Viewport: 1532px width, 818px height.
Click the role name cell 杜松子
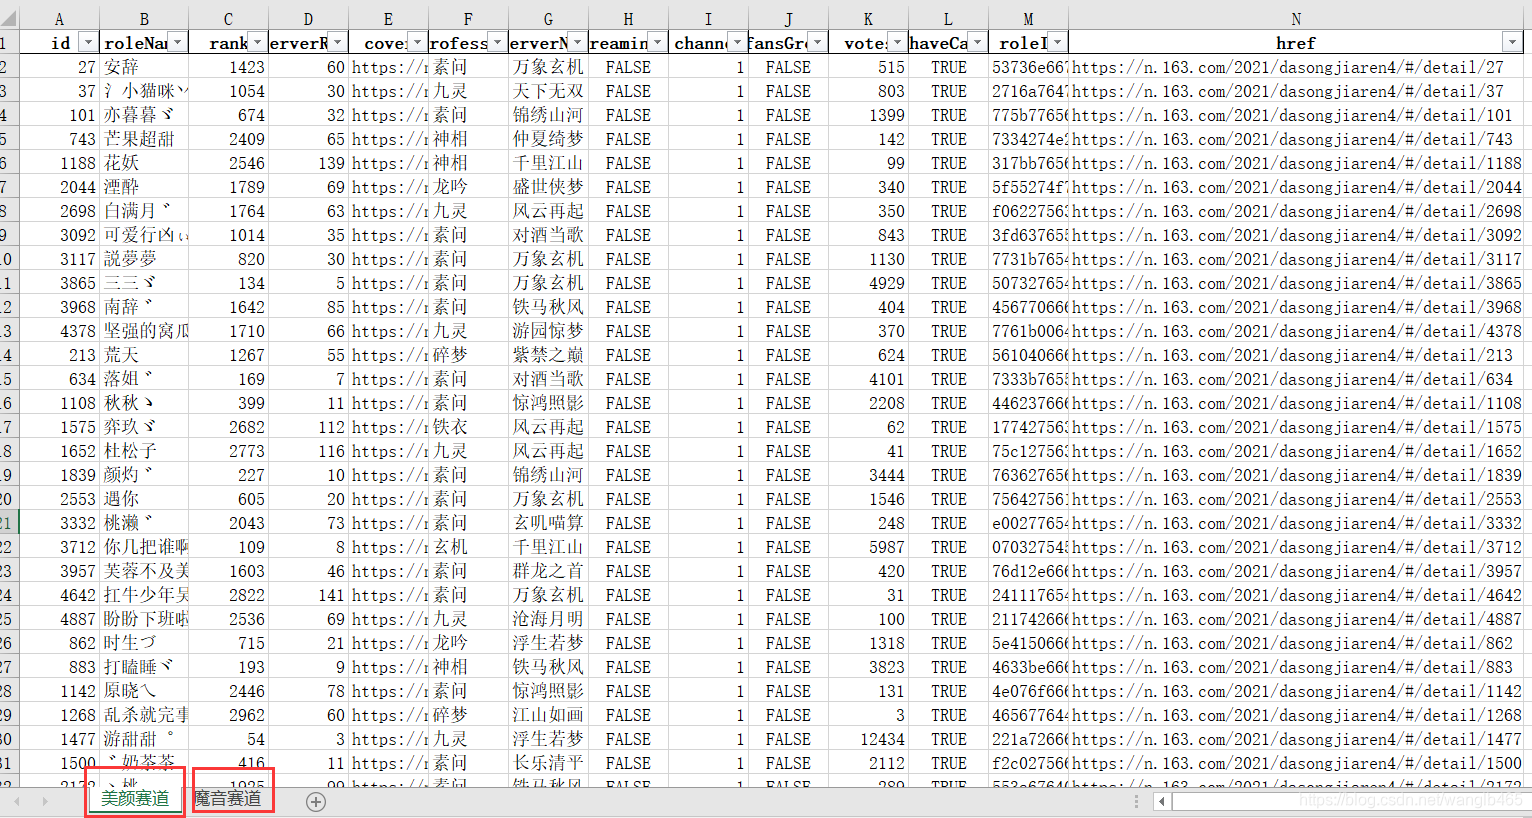[x=144, y=451]
